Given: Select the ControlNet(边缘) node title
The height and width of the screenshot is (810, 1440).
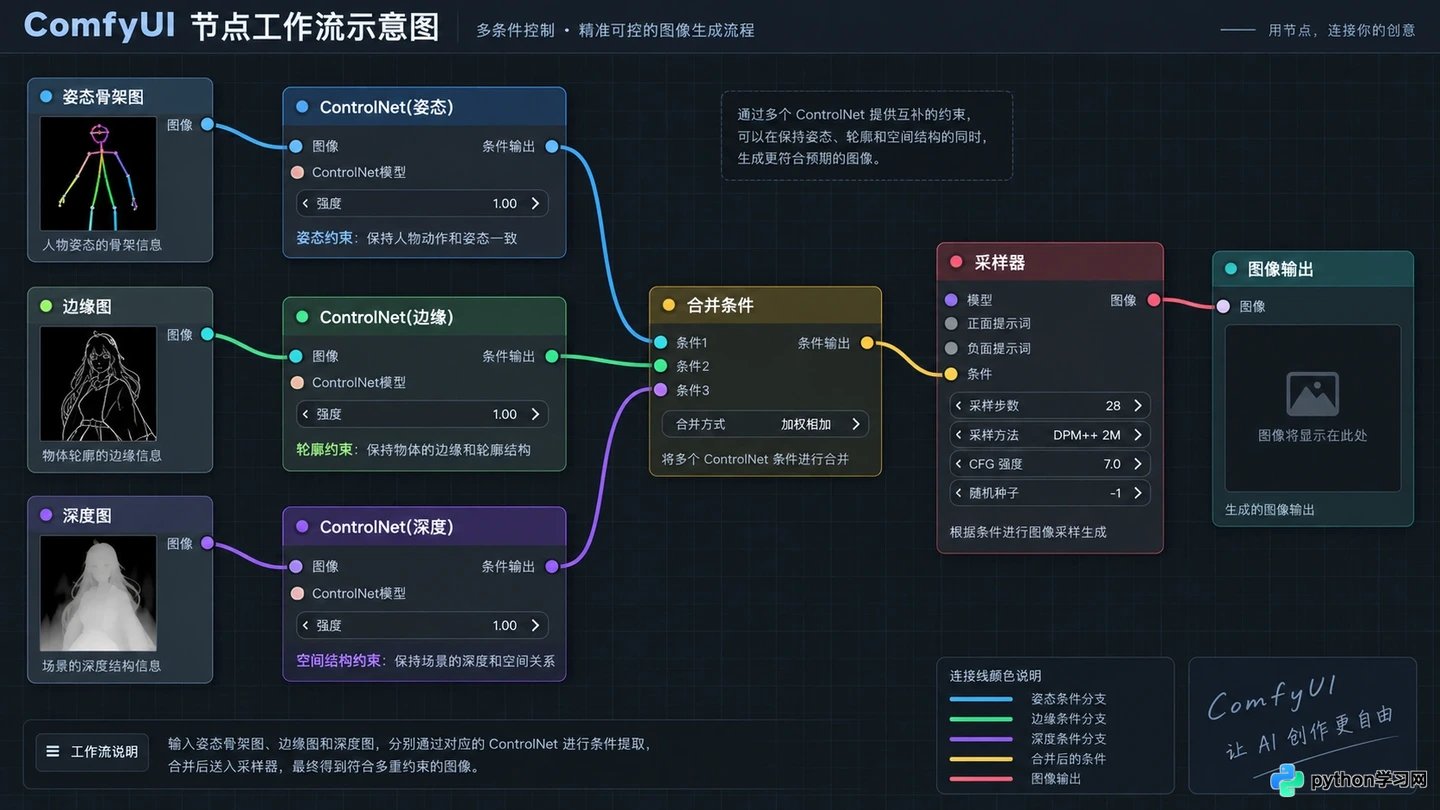Looking at the screenshot, I should [x=386, y=317].
